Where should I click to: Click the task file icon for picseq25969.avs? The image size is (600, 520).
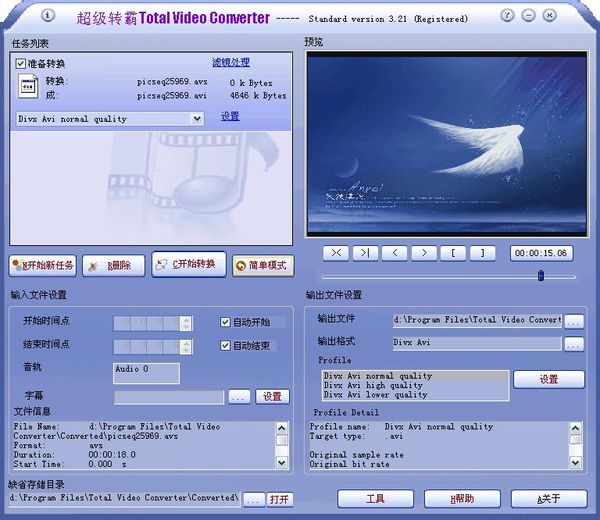(x=28, y=86)
